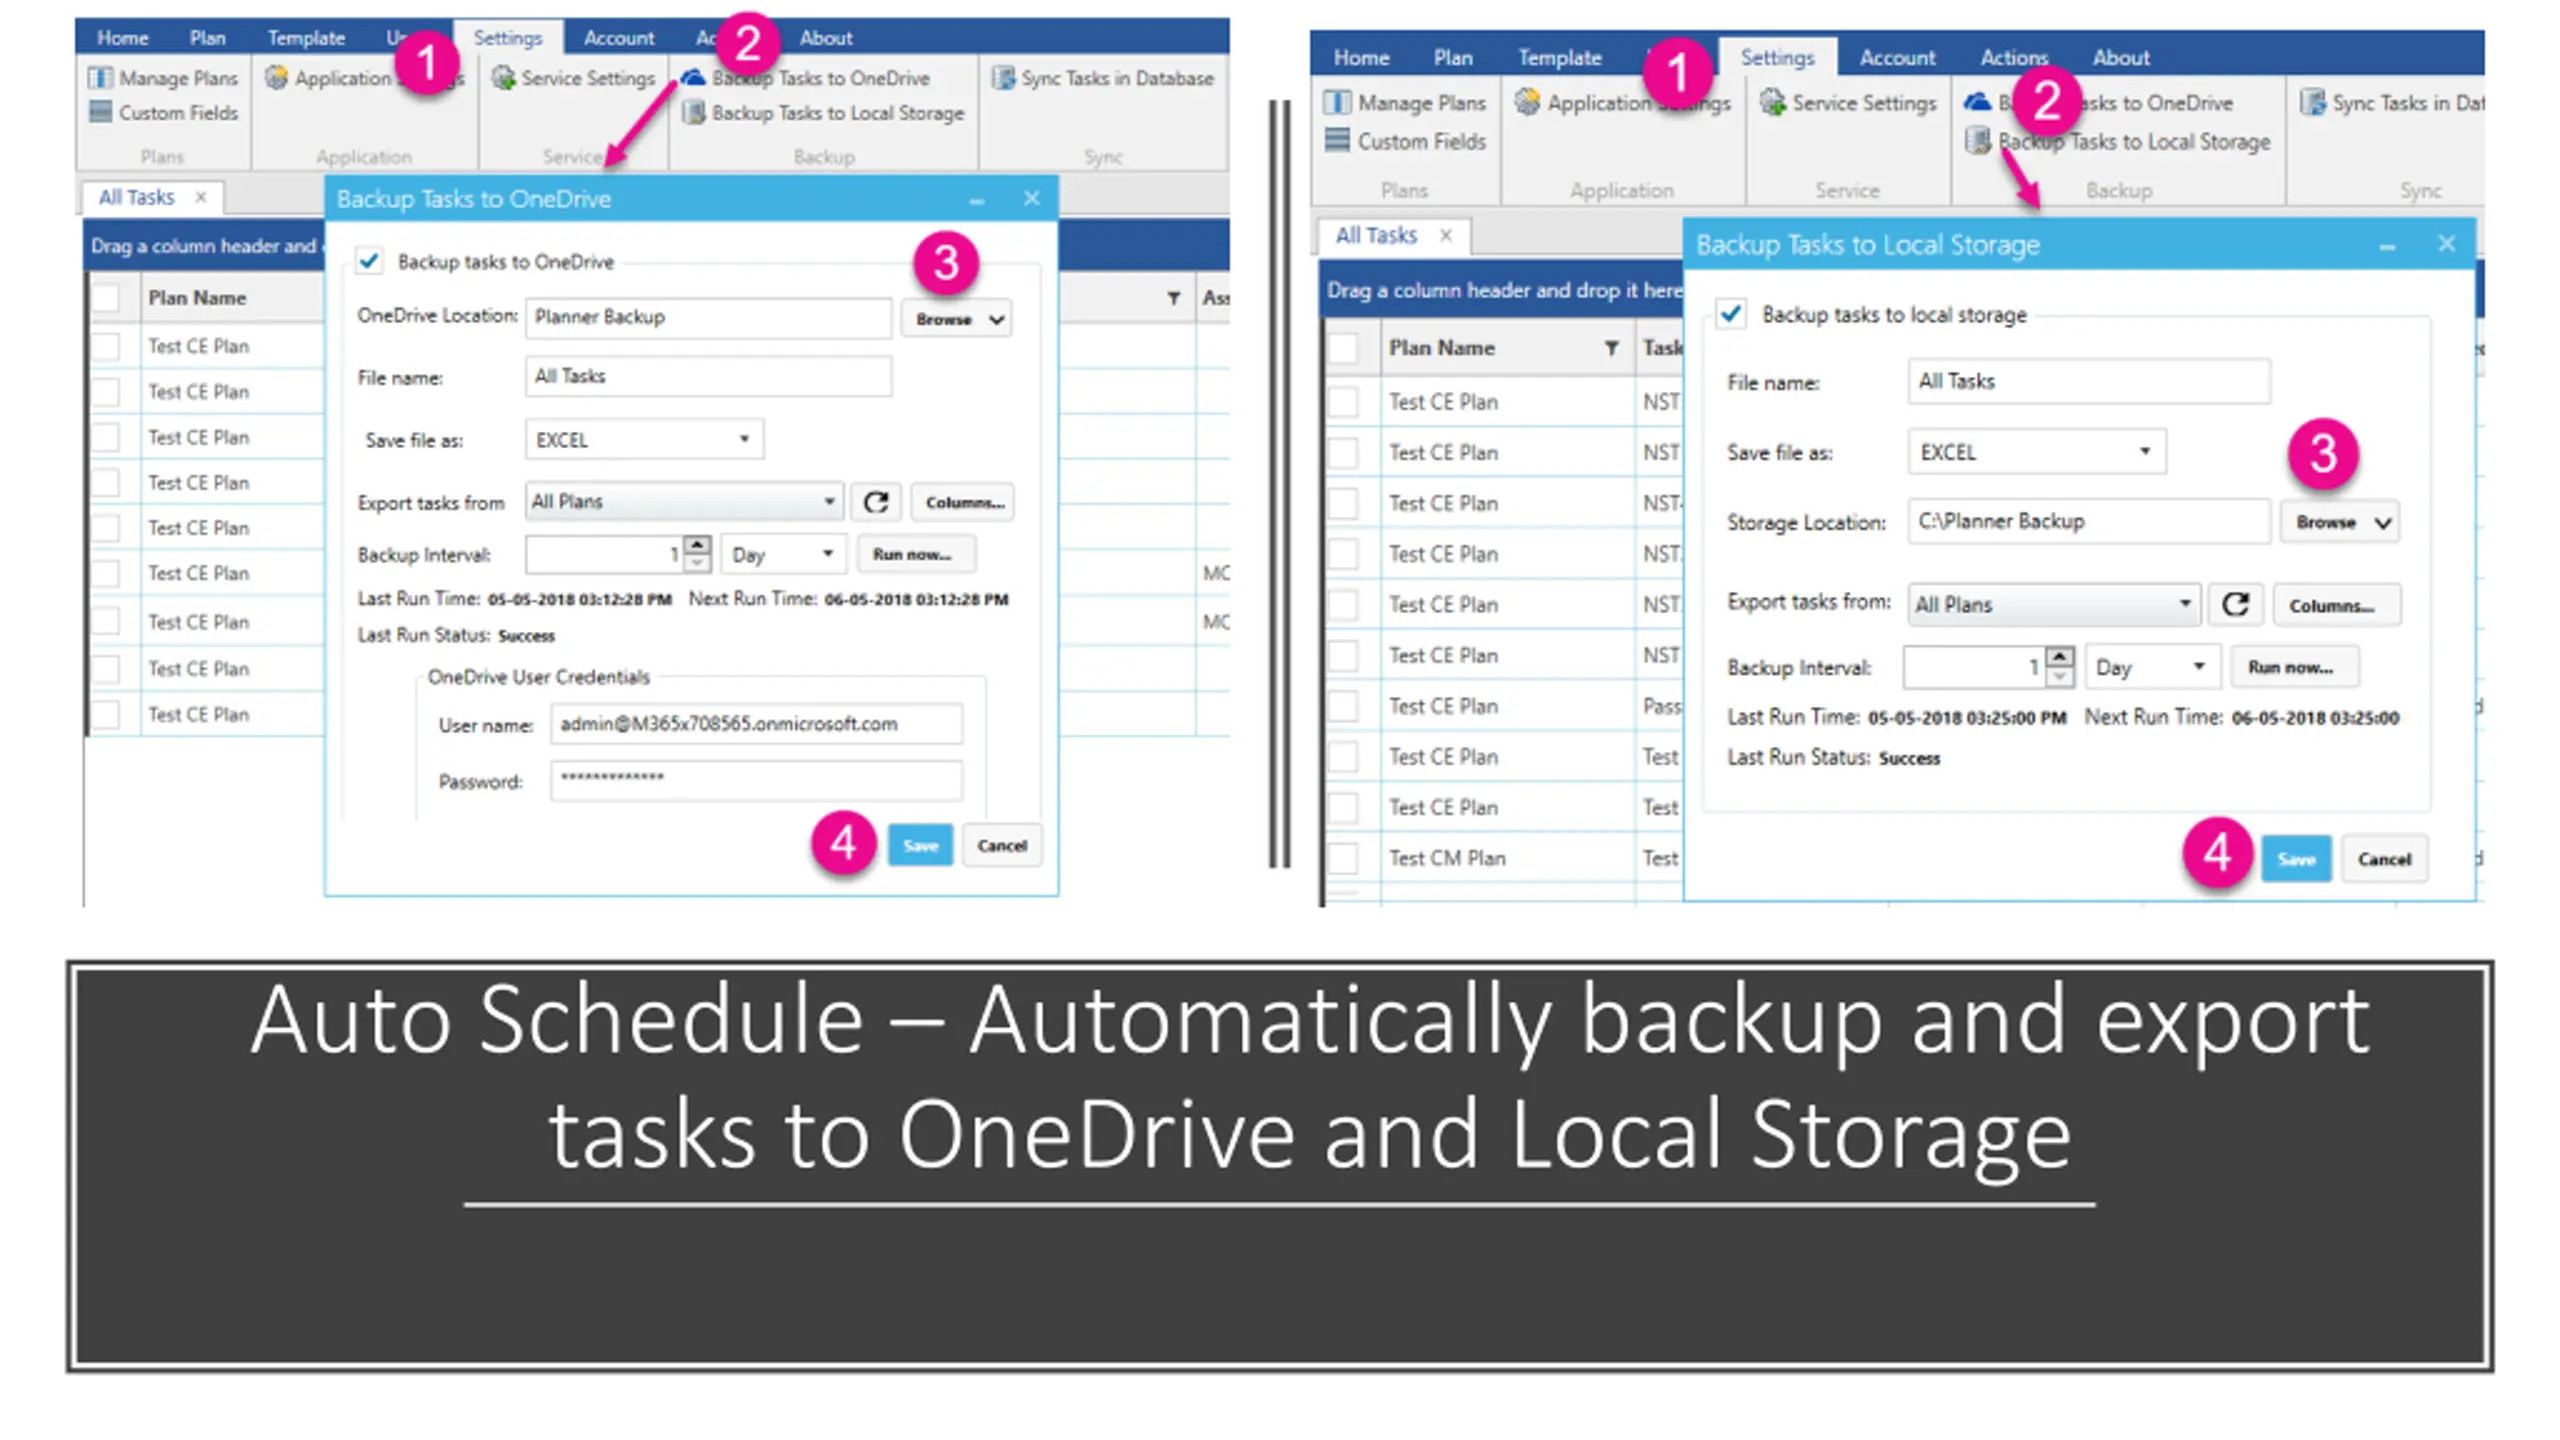
Task: Check last Test CE Plan row in left window
Action: click(105, 714)
